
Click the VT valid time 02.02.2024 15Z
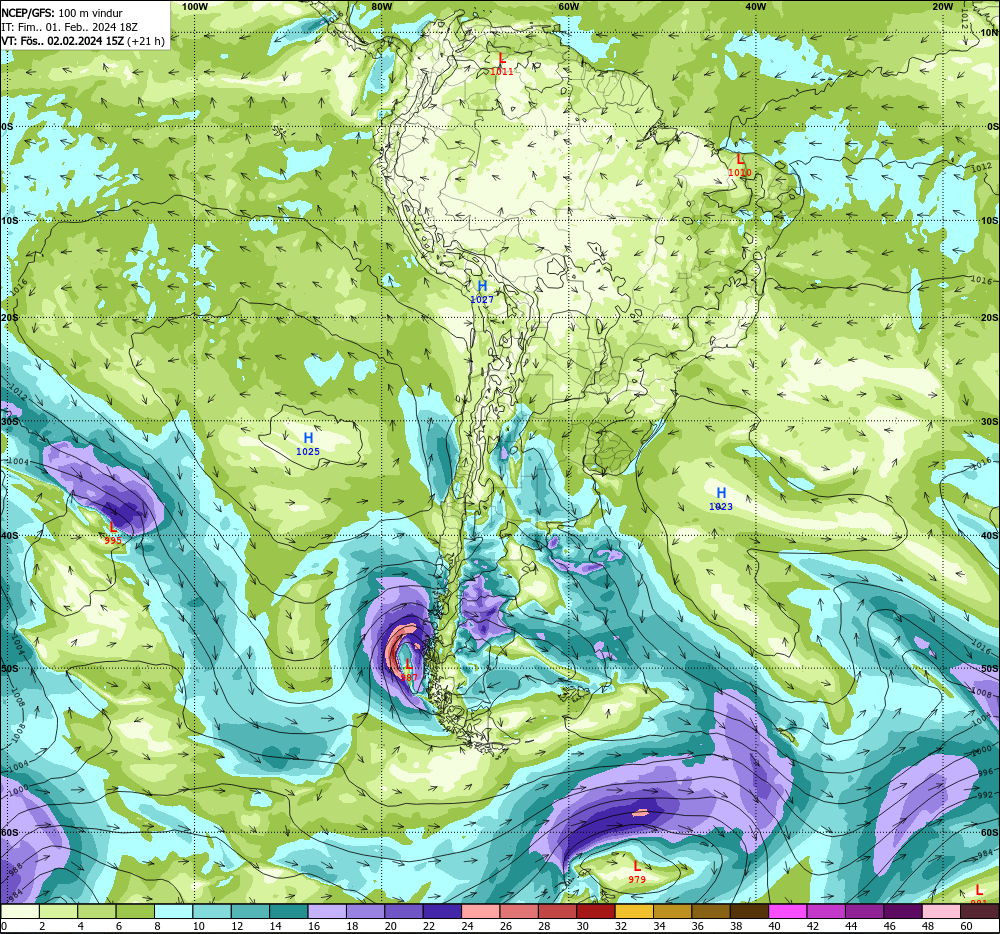[x=62, y=41]
